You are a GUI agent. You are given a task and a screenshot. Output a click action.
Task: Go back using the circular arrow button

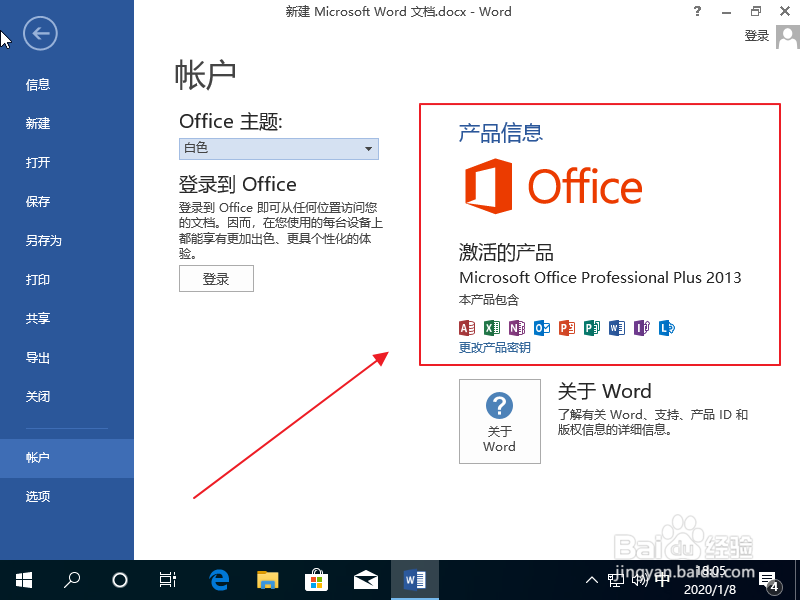[40, 34]
